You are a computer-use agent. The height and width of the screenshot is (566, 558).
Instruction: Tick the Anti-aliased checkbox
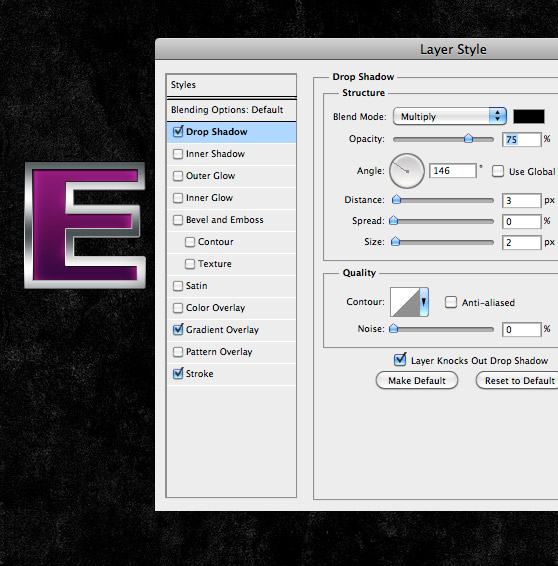(x=451, y=302)
